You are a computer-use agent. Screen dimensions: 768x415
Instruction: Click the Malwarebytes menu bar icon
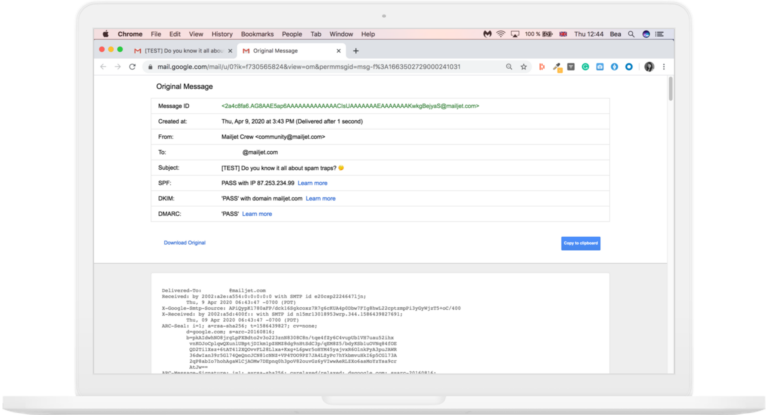[x=487, y=34]
